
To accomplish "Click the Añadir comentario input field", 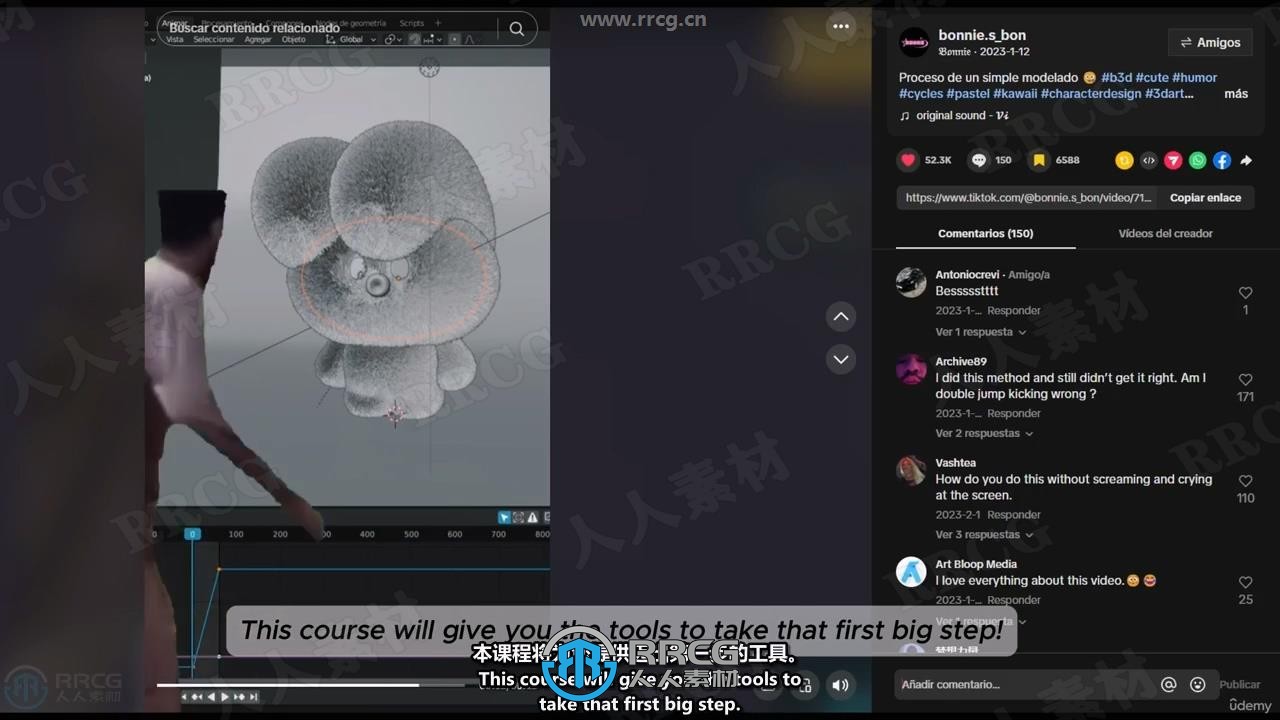I will 1025,685.
